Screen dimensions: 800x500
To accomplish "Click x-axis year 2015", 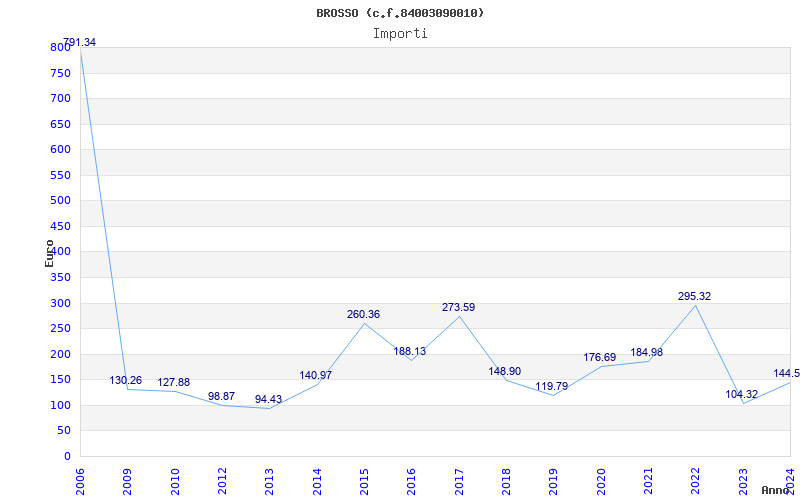I will click(364, 482).
